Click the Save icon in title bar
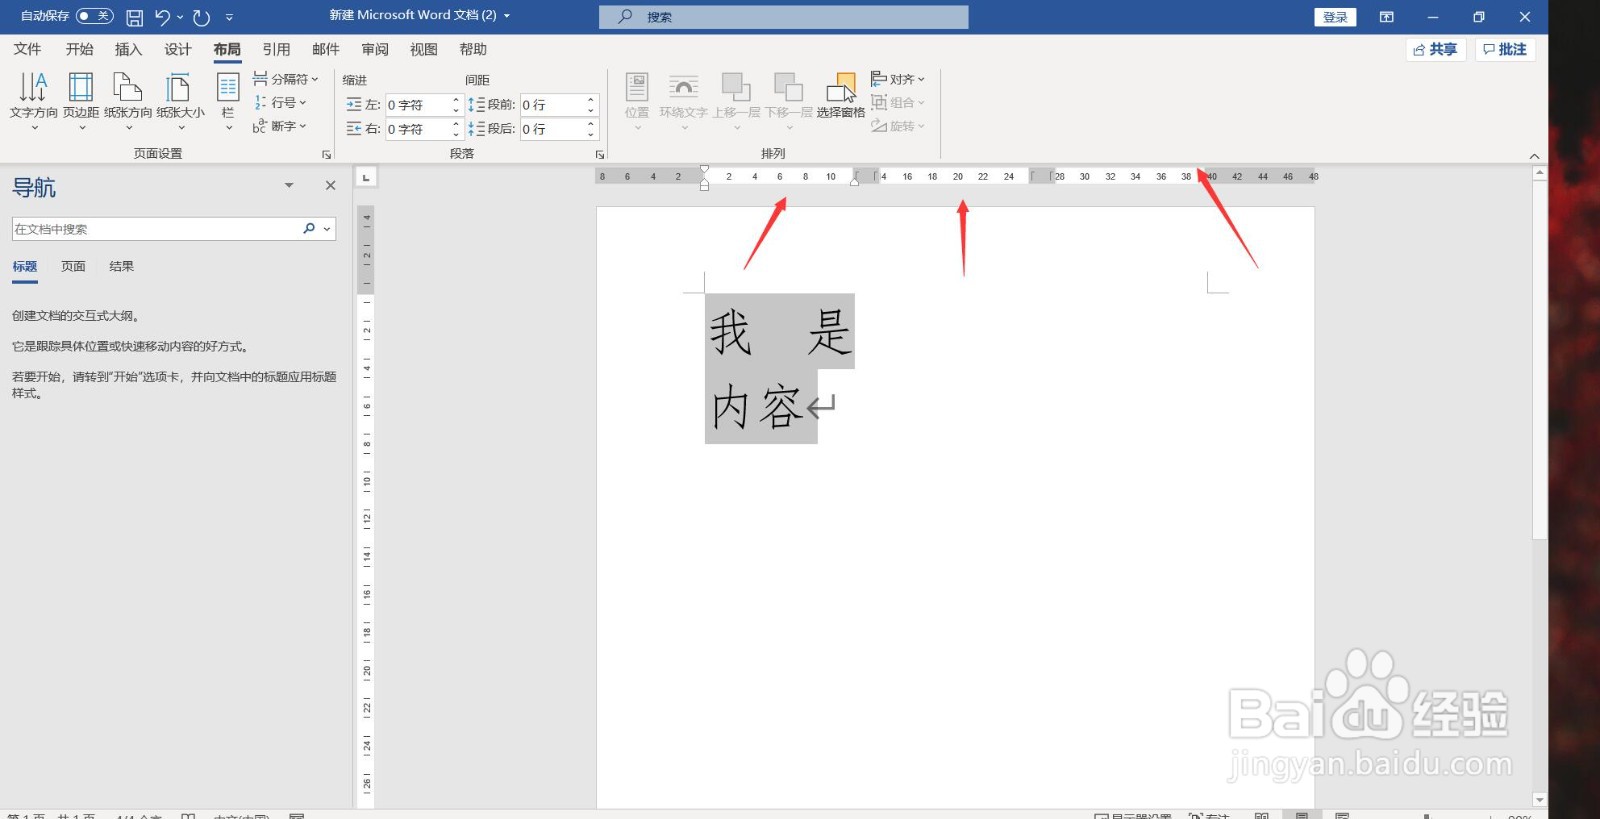 point(135,17)
